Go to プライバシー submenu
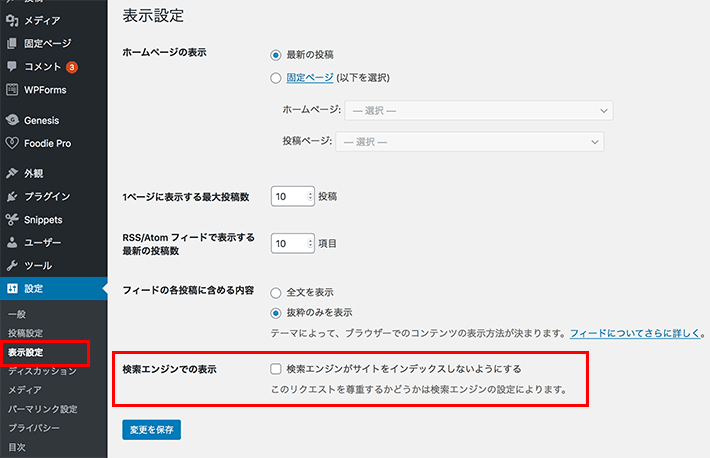Screen dimensions: 710x458 [34, 428]
